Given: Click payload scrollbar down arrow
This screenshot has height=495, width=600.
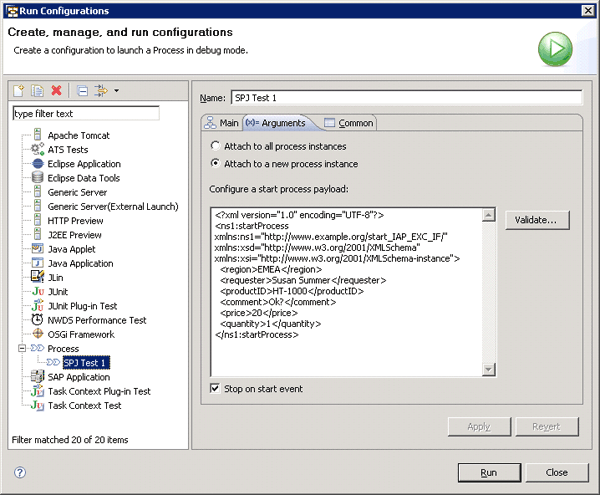Looking at the screenshot, I should click(x=489, y=369).
